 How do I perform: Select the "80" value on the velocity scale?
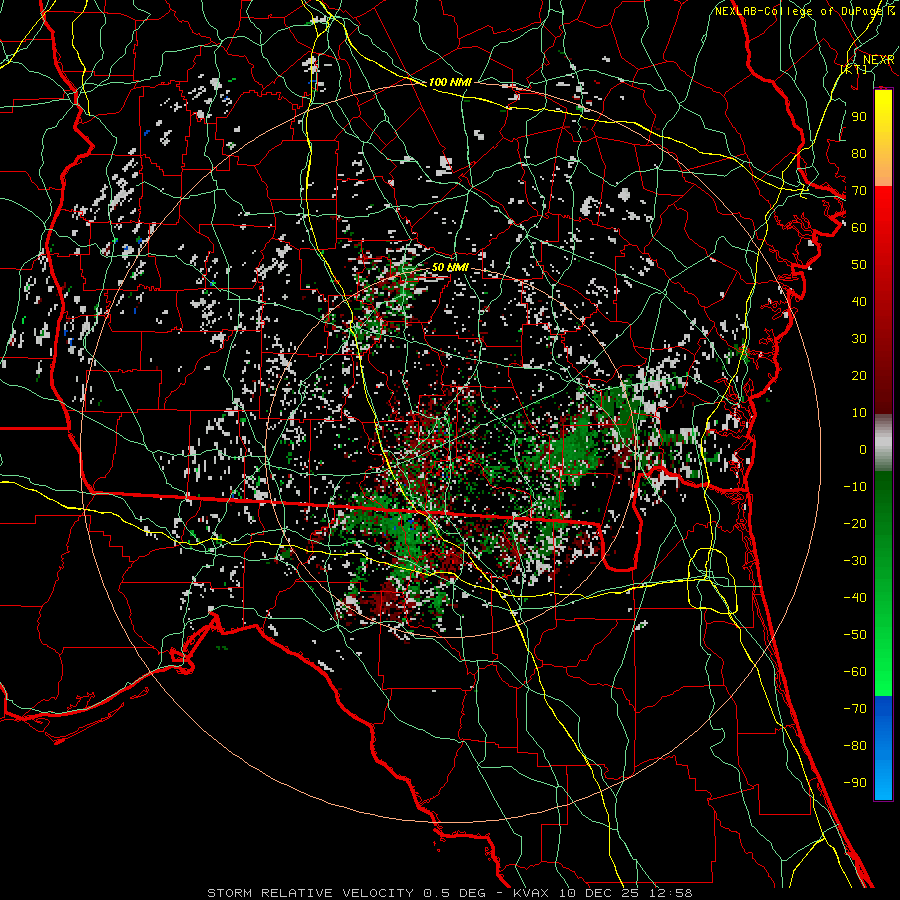coord(859,153)
